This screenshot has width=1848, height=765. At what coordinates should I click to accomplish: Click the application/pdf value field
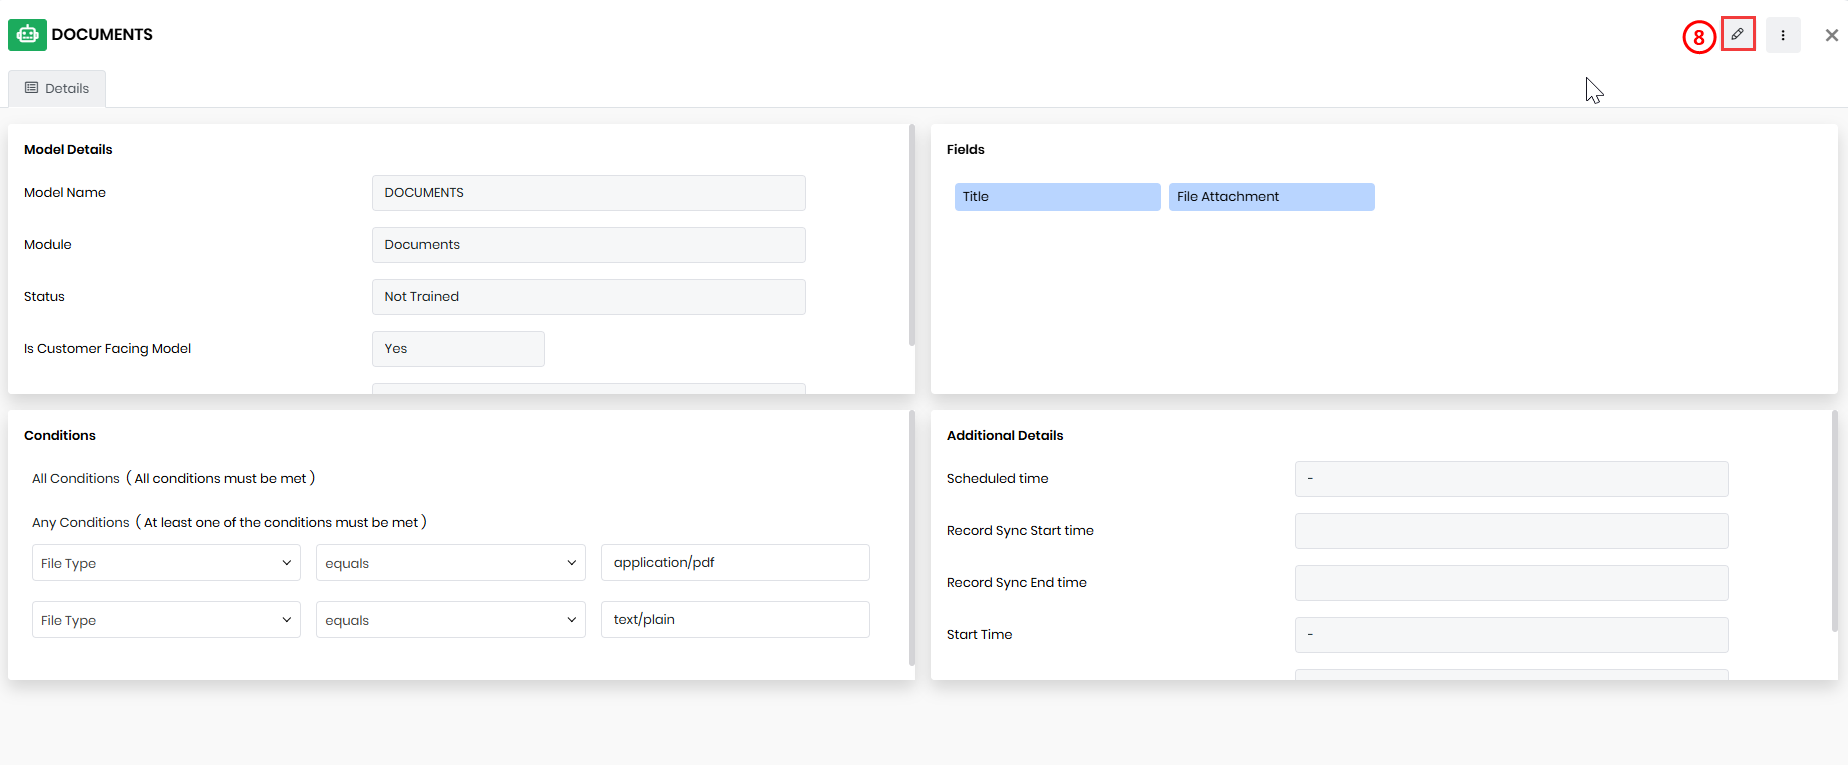[735, 562]
